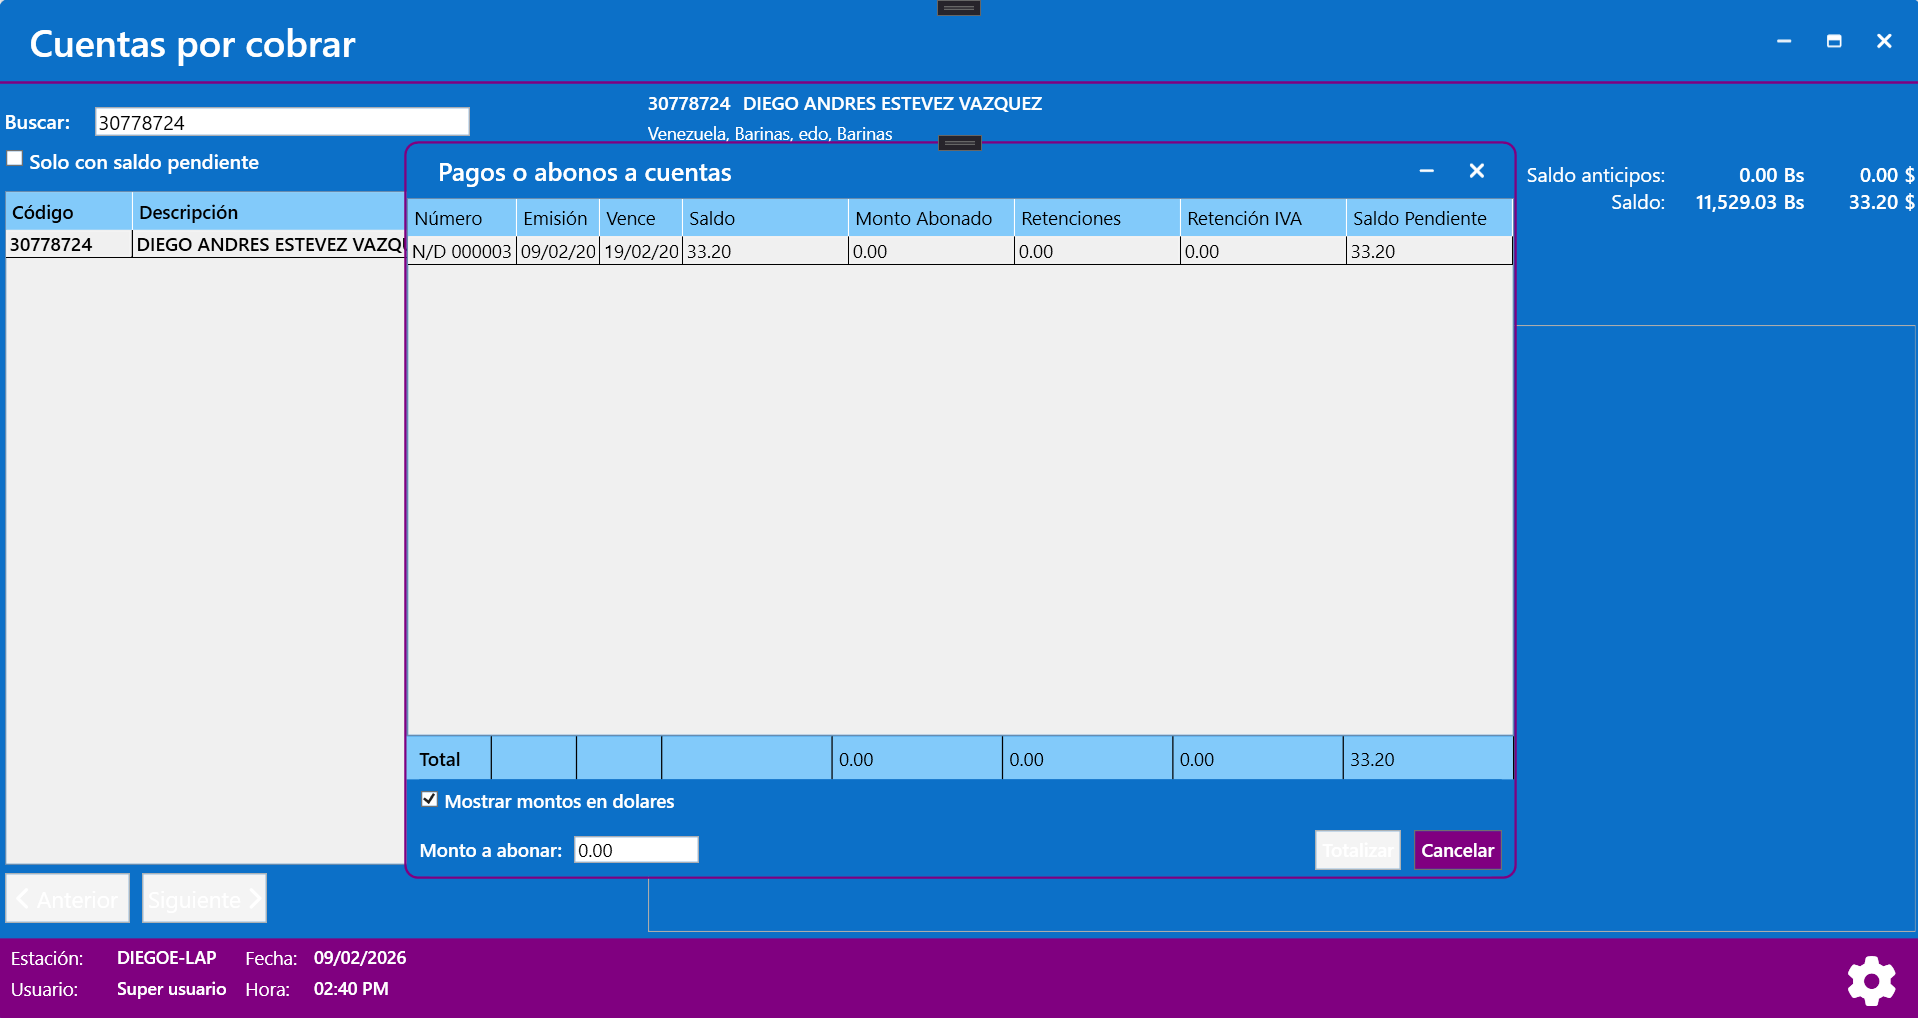Maximize the Cuentas por cobrar window

[1833, 41]
